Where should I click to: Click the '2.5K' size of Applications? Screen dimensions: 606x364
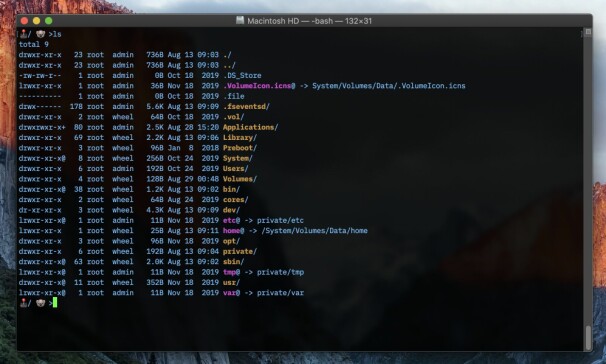(155, 127)
